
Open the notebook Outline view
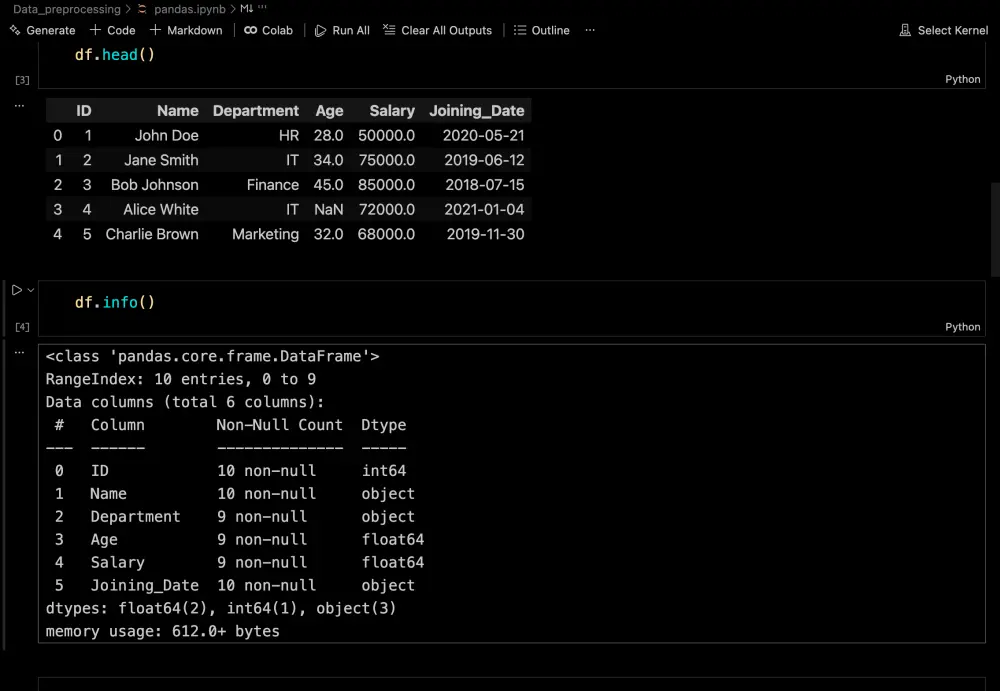pos(541,30)
